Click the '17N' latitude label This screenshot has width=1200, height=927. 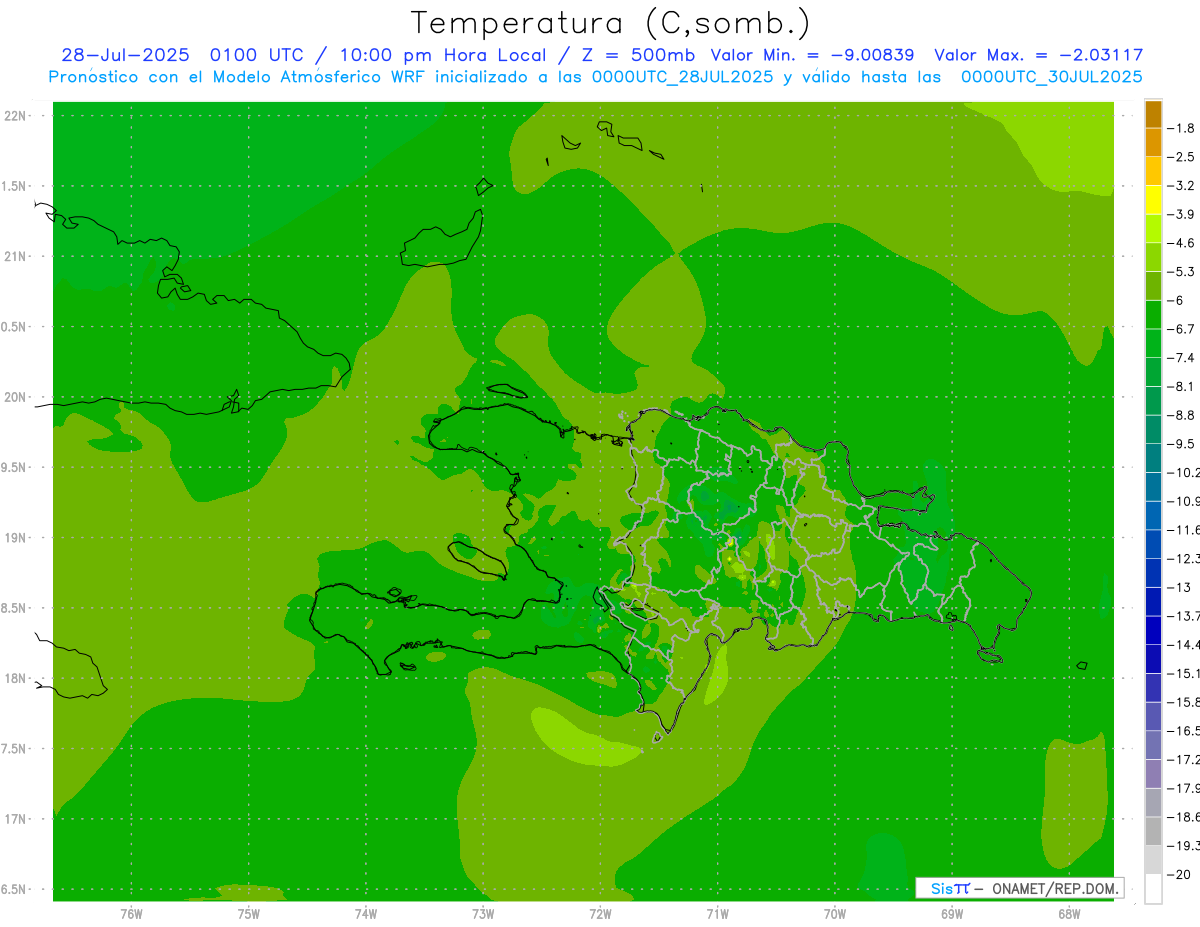tap(15, 819)
